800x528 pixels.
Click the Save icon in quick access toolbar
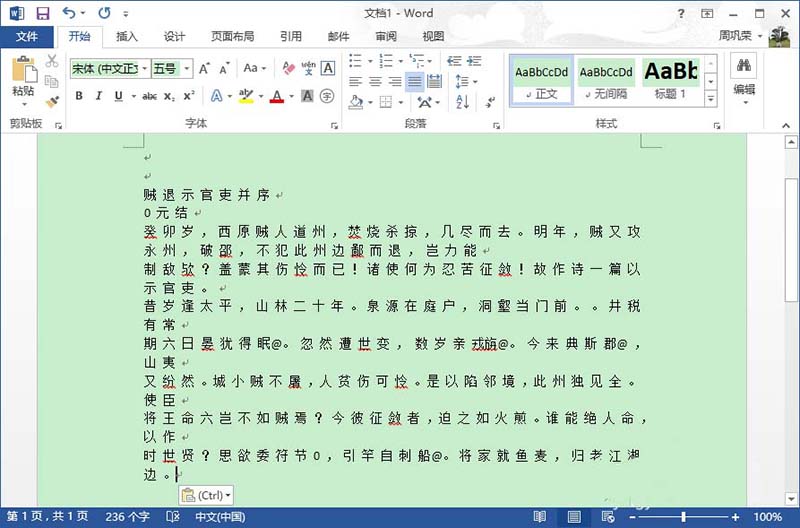(42, 13)
